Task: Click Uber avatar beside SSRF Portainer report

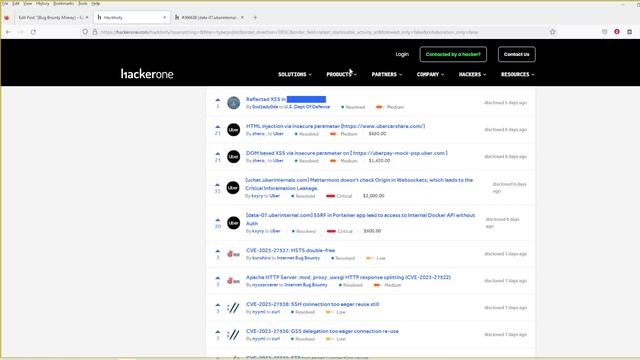Action: 233,223
